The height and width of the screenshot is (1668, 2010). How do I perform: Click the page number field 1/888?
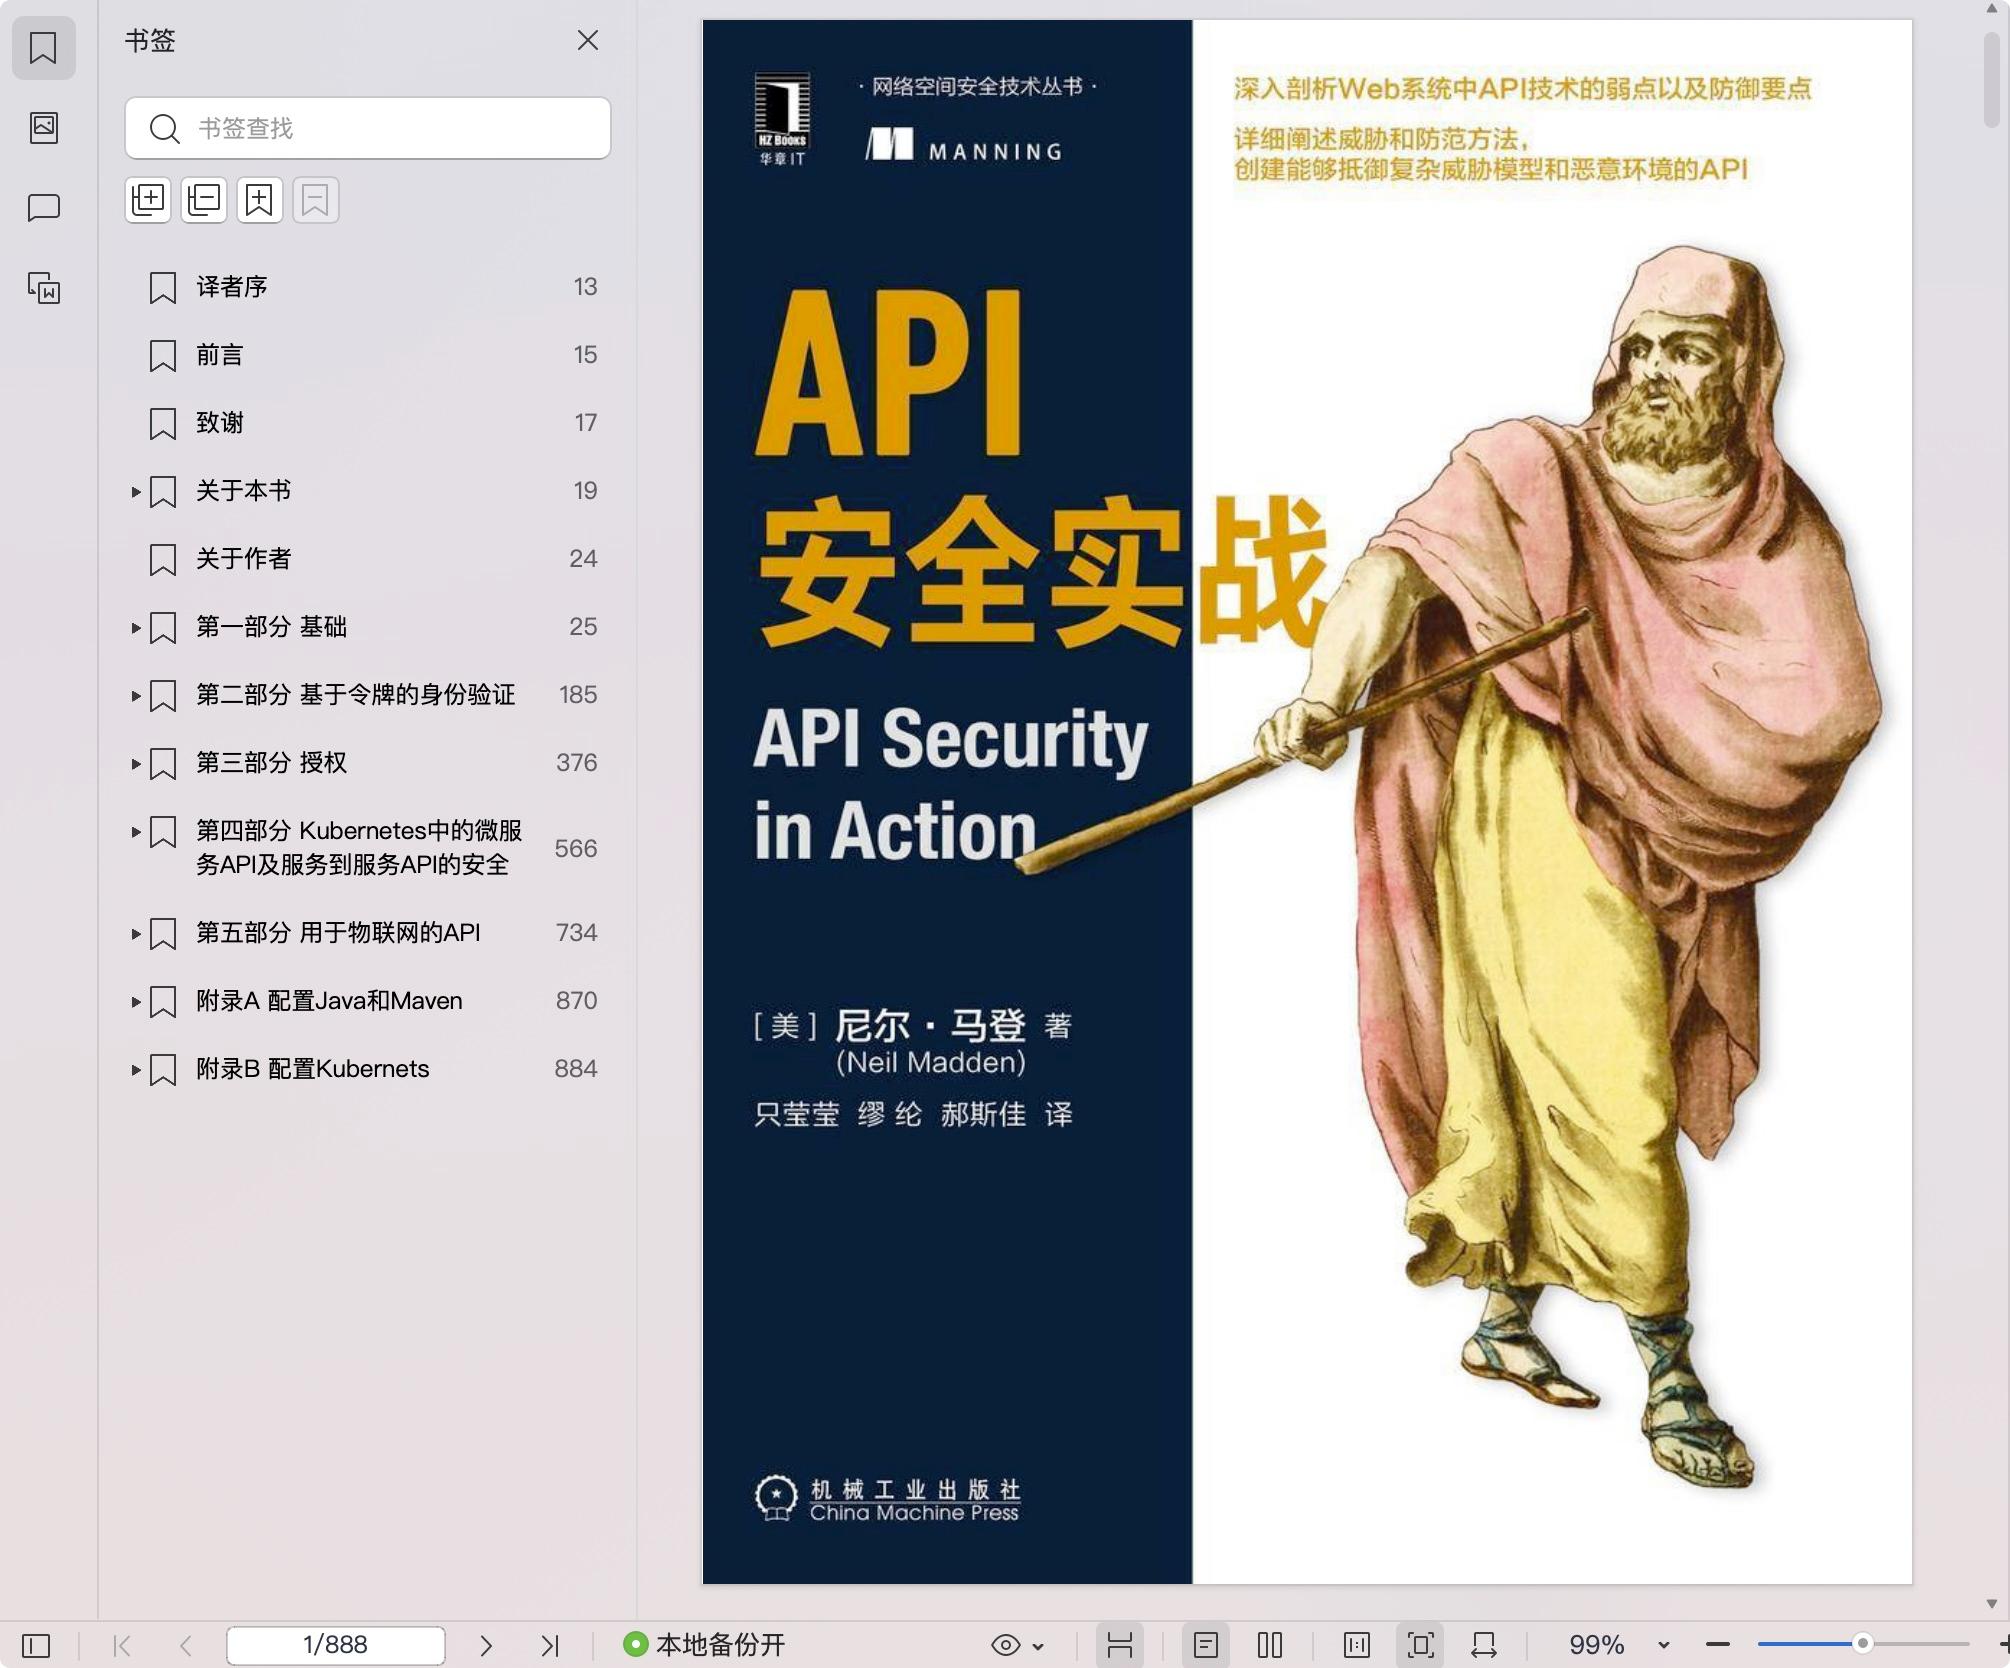[336, 1645]
